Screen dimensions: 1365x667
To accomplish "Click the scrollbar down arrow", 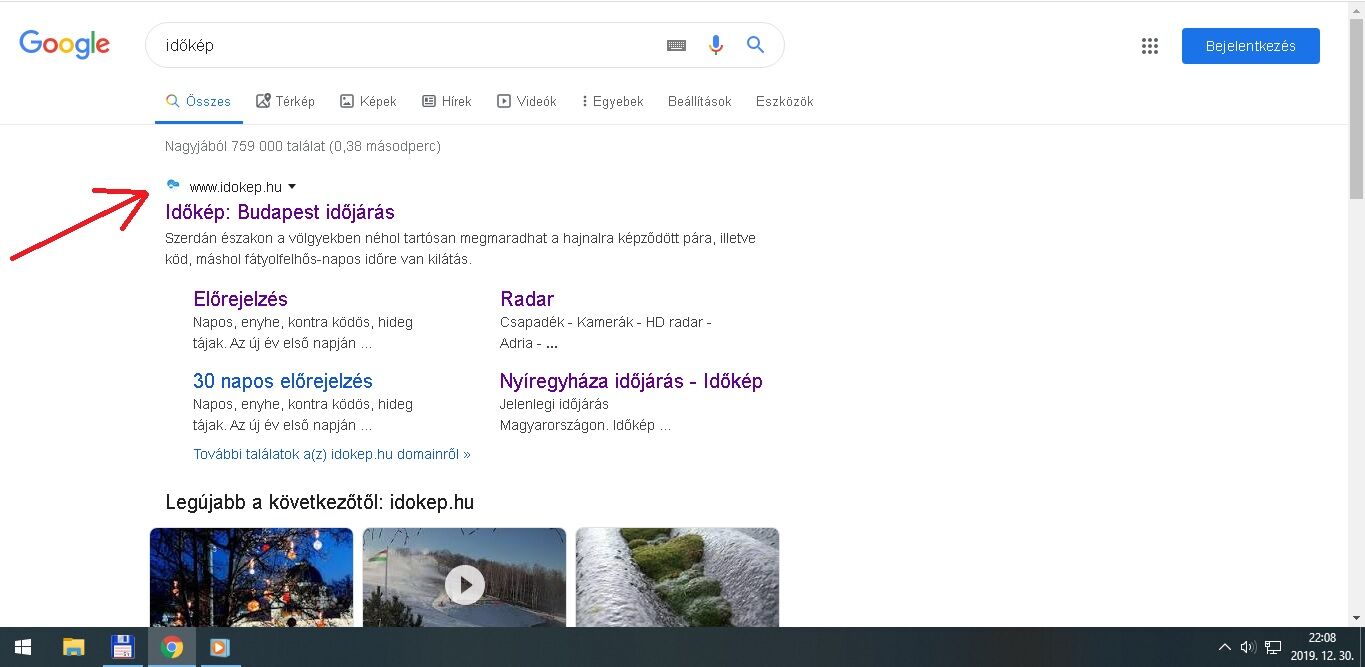I will coord(1356,618).
